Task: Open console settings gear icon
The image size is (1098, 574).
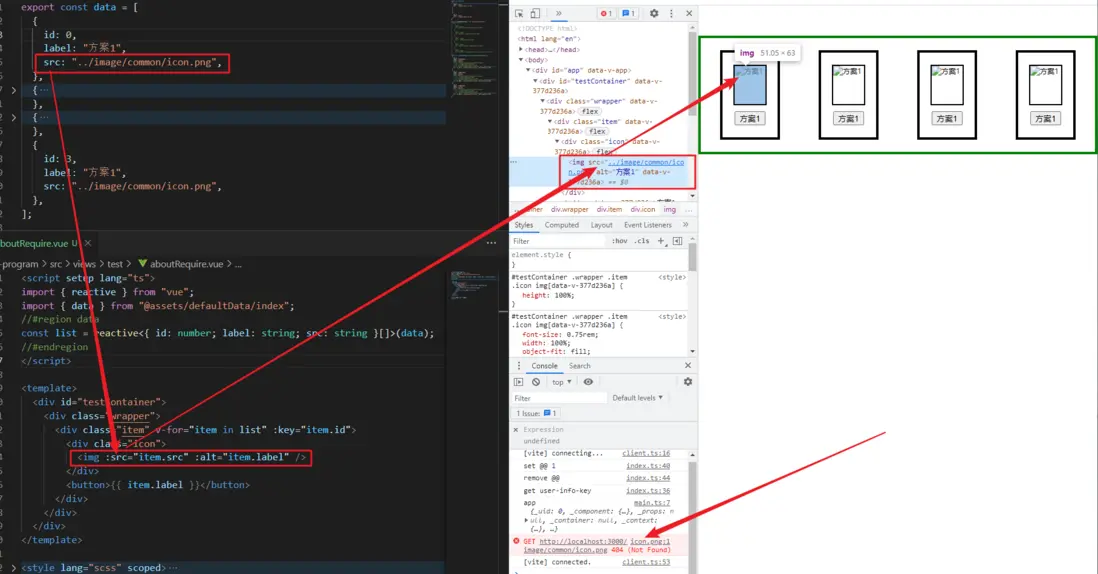Action: click(x=688, y=382)
